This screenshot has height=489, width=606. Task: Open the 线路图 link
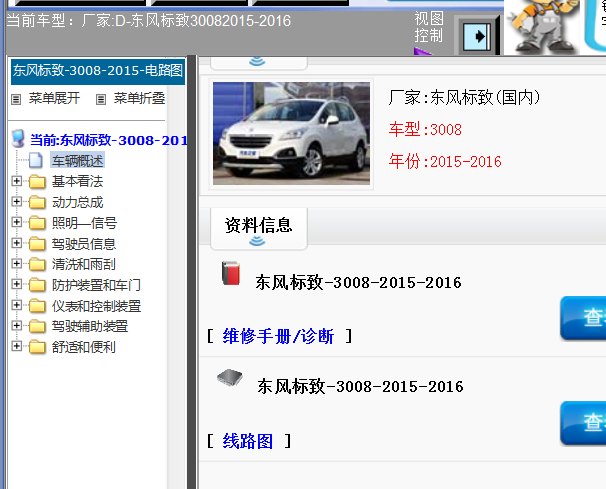pos(248,441)
